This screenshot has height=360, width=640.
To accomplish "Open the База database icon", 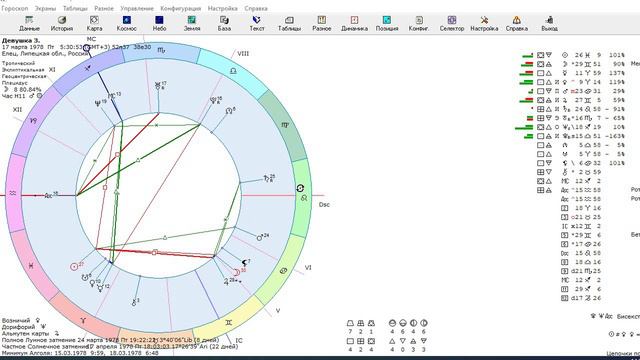I will (224, 24).
